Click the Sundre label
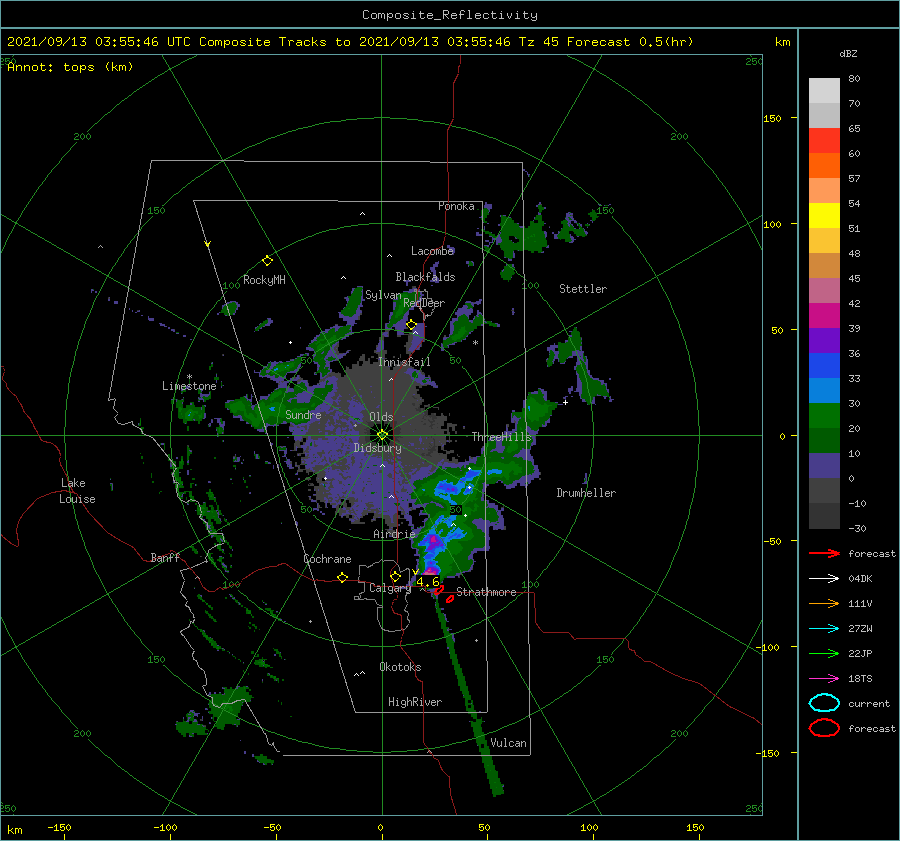 click(x=303, y=414)
